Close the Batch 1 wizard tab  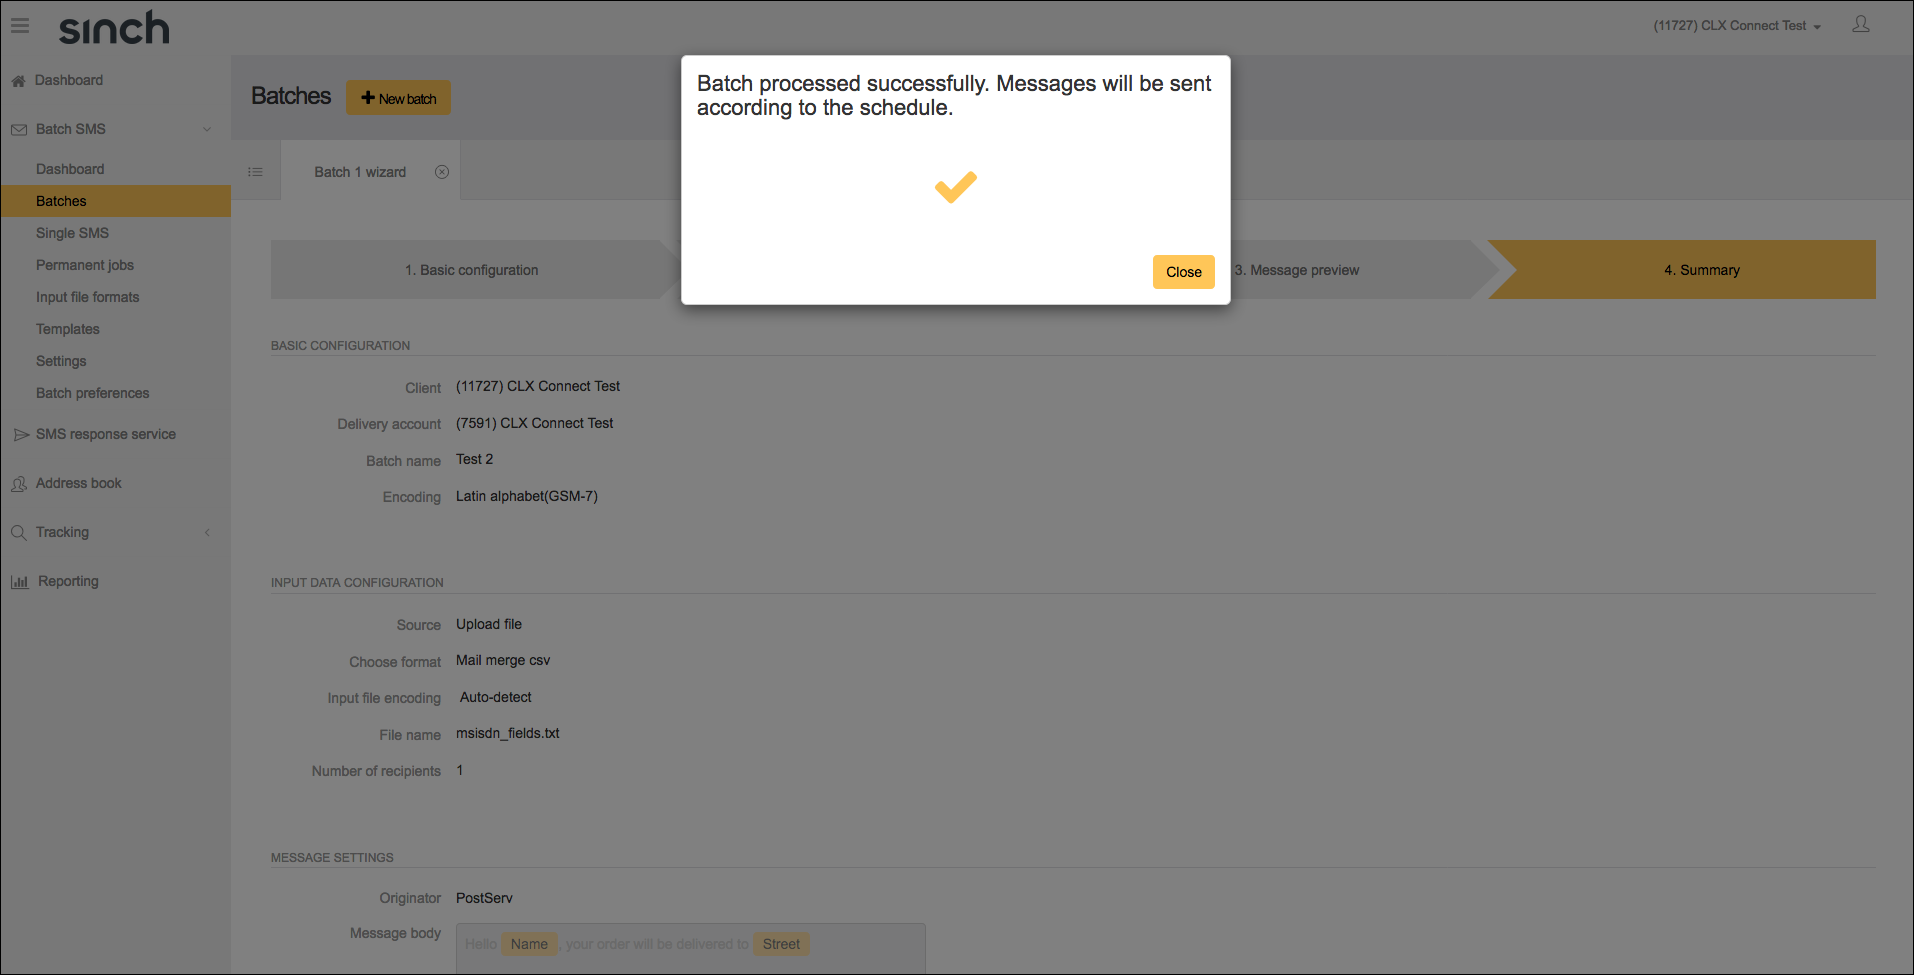tap(442, 171)
